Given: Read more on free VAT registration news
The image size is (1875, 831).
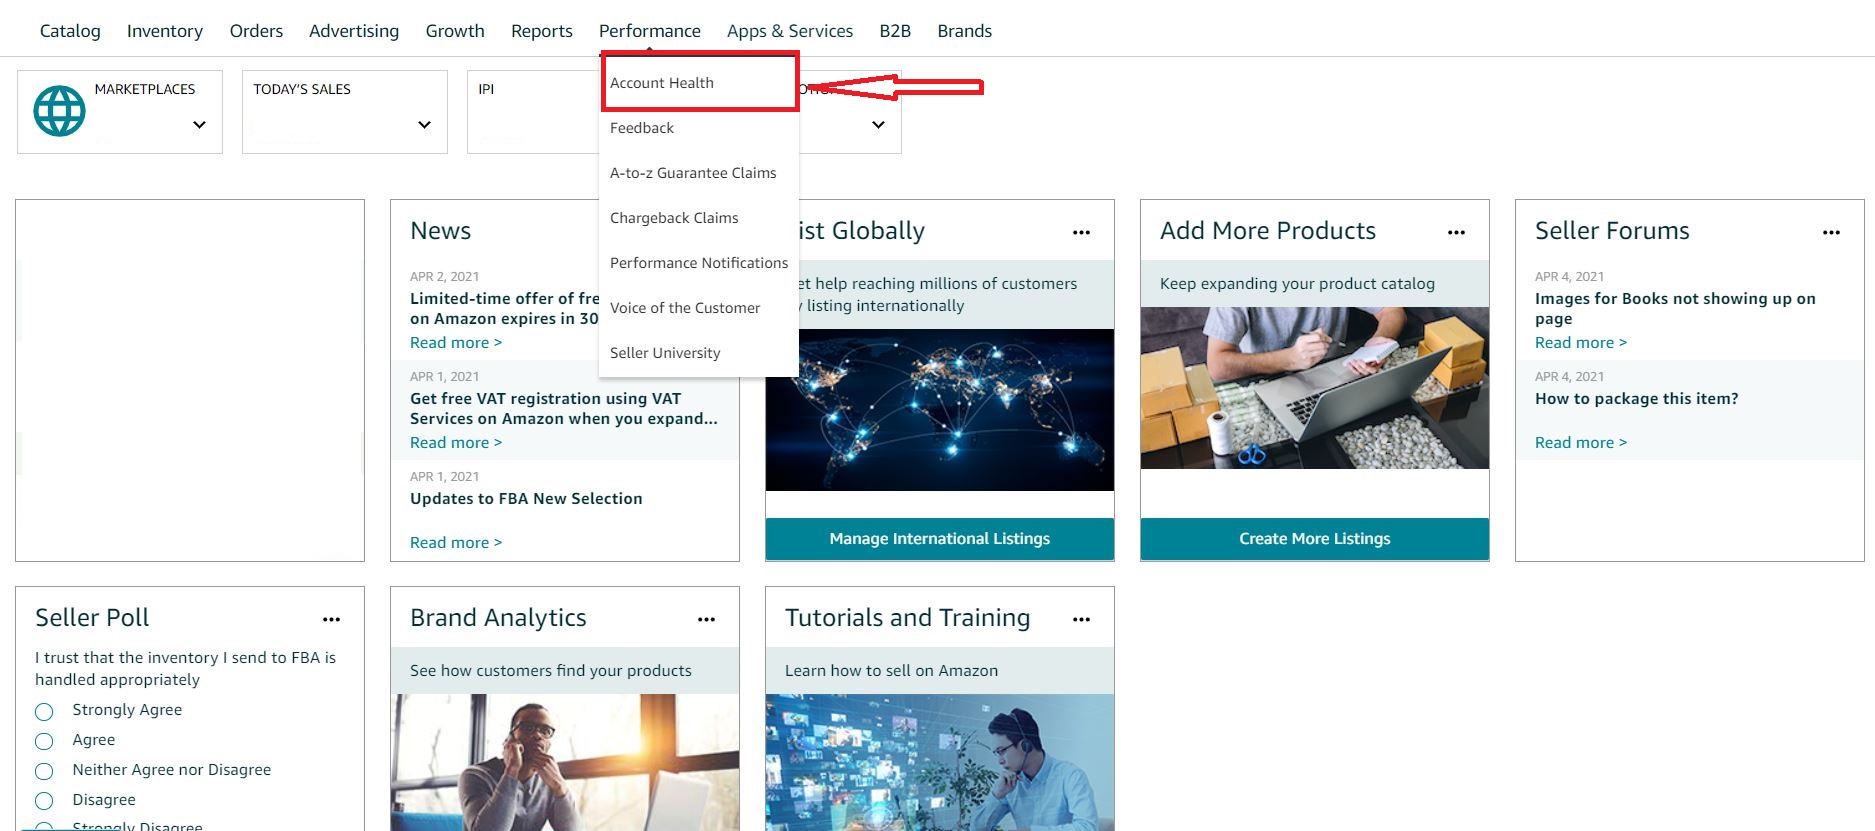Looking at the screenshot, I should tap(456, 443).
